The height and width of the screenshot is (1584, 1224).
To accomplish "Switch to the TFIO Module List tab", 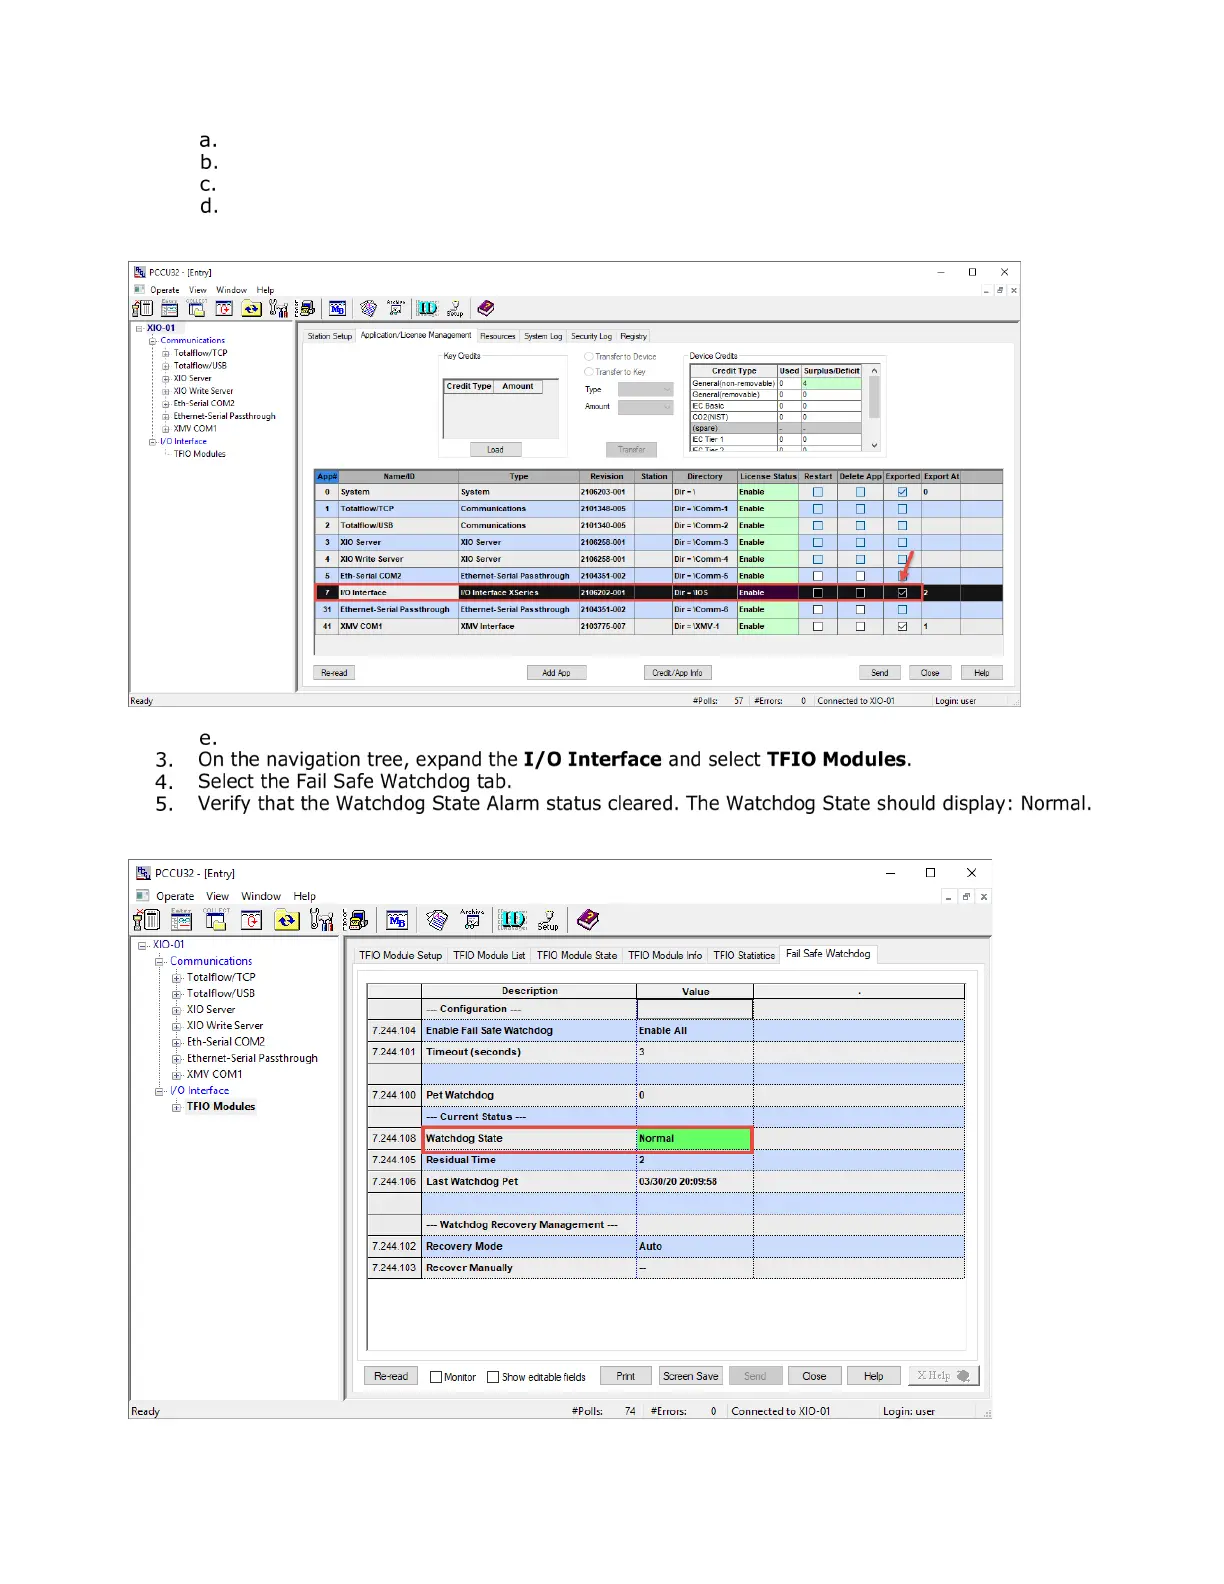I will coord(489,955).
